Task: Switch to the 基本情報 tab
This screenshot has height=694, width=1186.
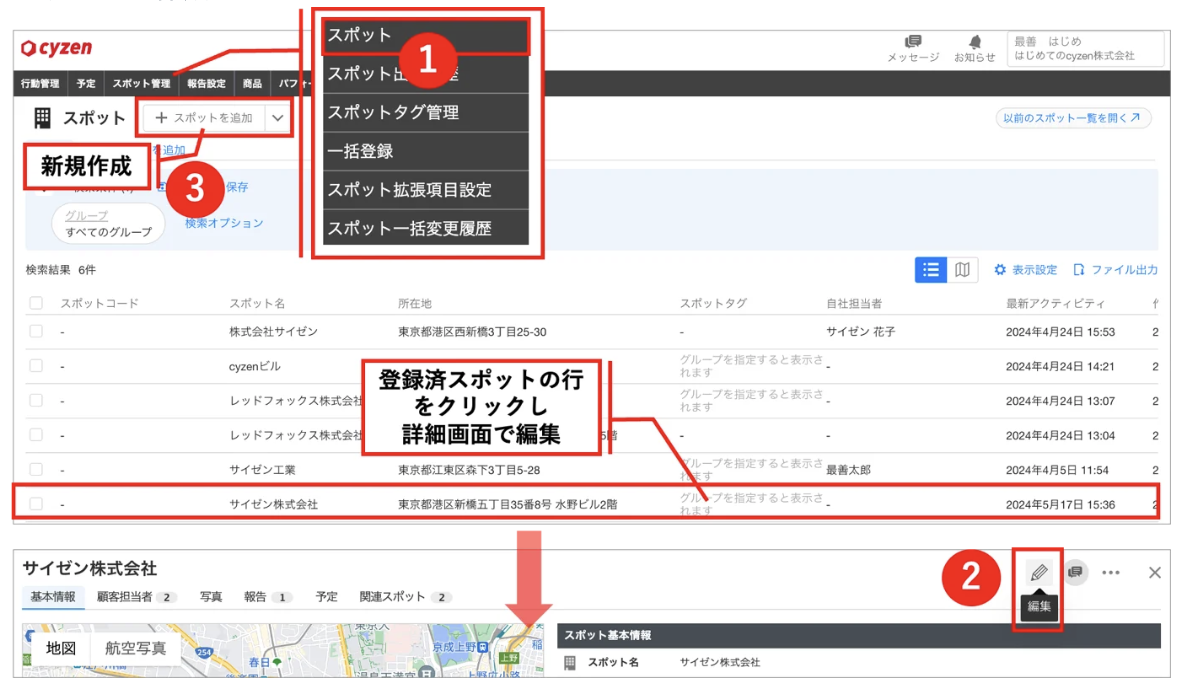Action: click(53, 596)
